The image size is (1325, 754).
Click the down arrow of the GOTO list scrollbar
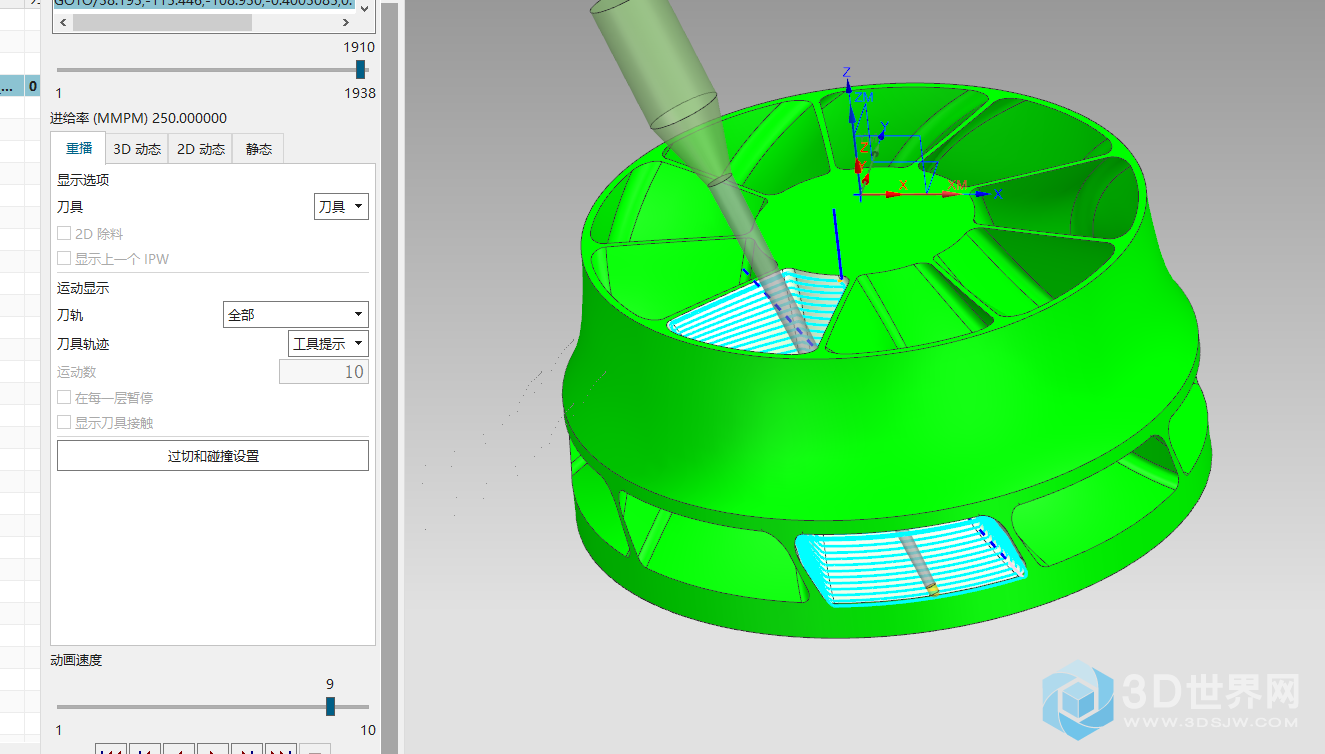363,8
